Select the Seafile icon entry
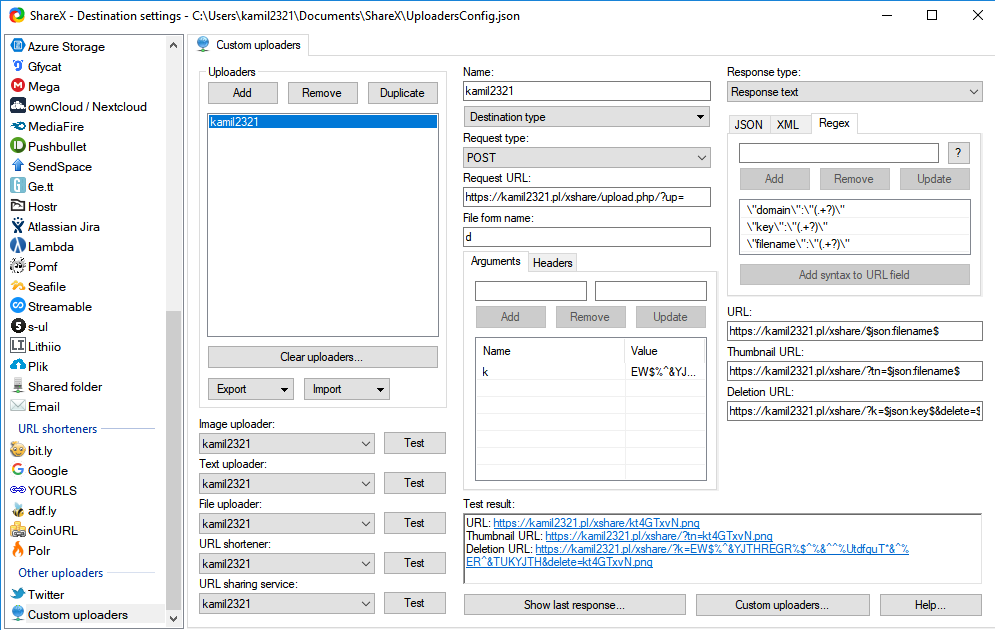 (x=18, y=287)
